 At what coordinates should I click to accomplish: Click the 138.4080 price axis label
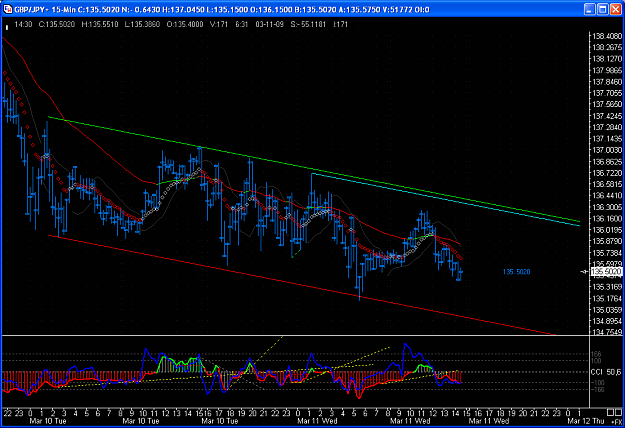pyautogui.click(x=607, y=36)
